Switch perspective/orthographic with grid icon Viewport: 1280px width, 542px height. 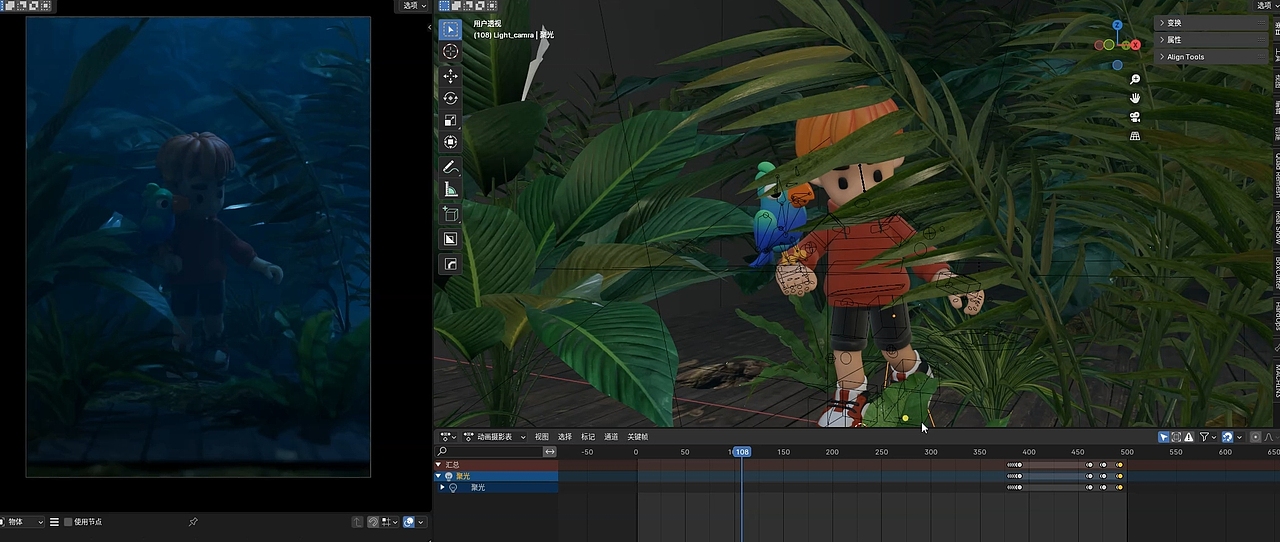click(x=1135, y=136)
